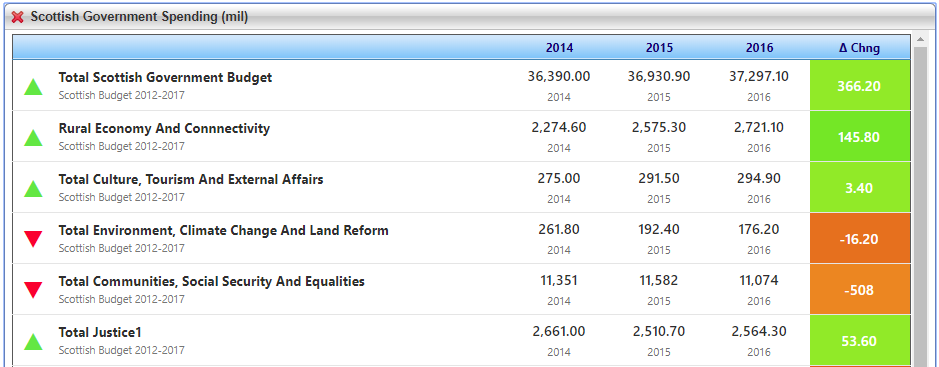Close the Scottish Government Spending panel
Screen dimensions: 939x367
point(18,17)
